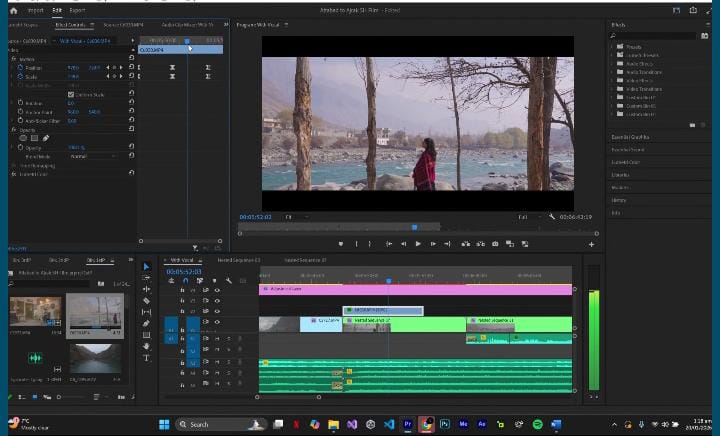
Task: Select the Type tool
Action: 146,357
